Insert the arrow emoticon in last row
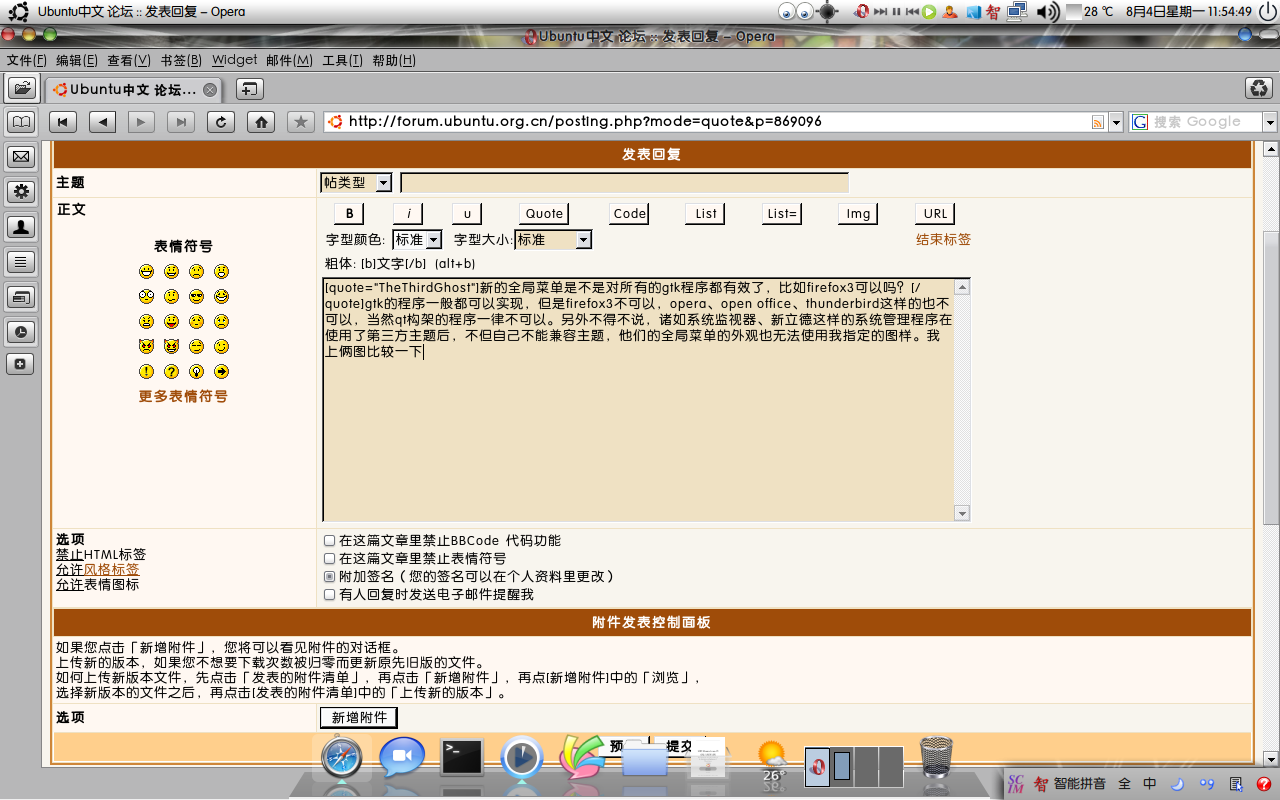Screen dimensions: 1280x800 click(x=222, y=372)
